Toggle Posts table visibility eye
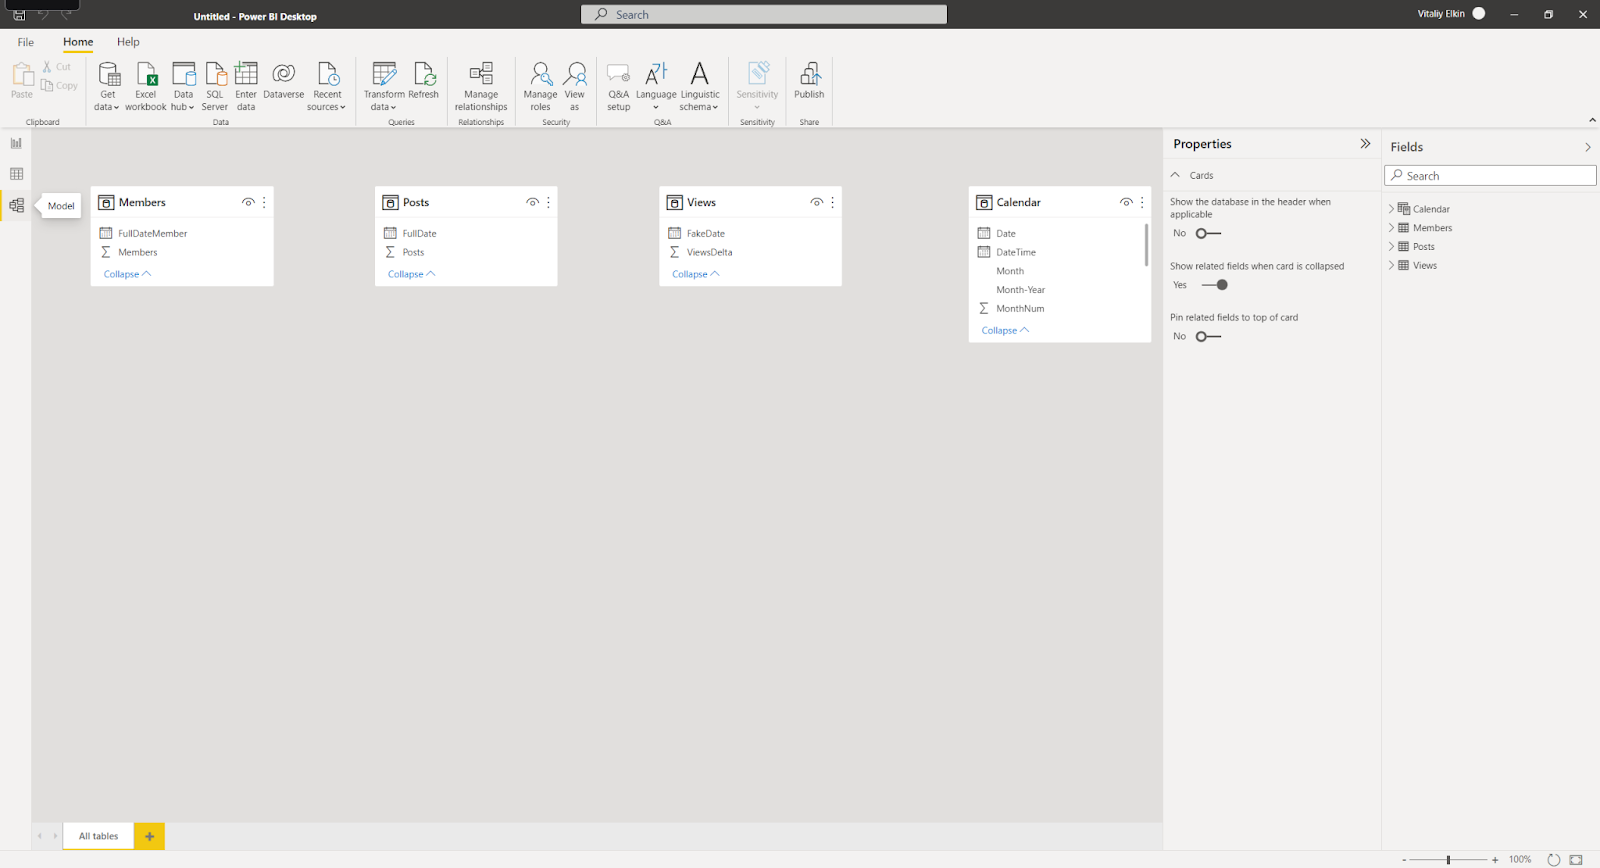Viewport: 1600px width, 868px height. pyautogui.click(x=532, y=202)
